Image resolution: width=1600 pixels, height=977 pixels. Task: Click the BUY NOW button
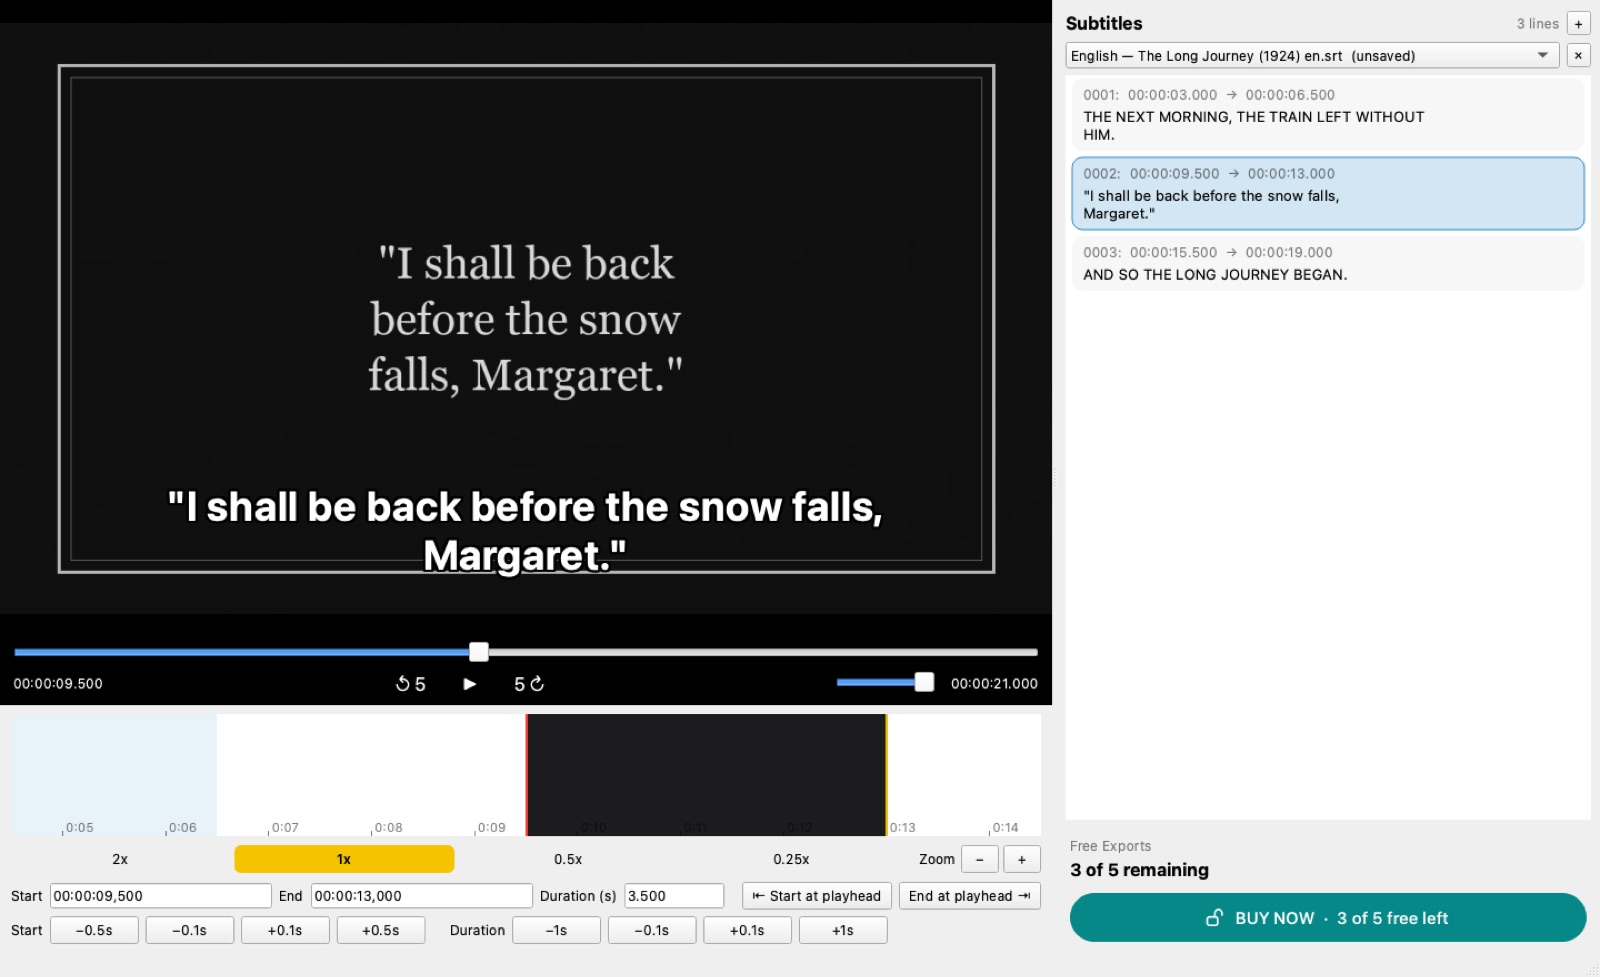[1328, 918]
